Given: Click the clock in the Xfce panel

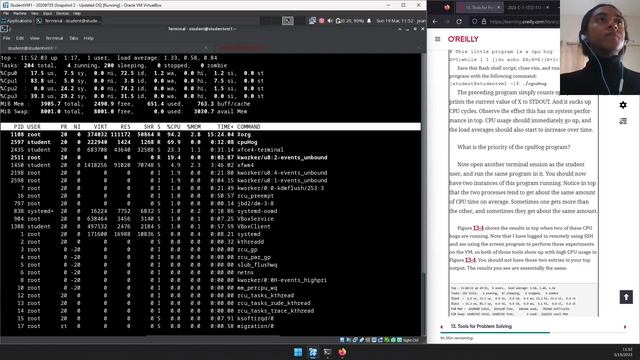Looking at the screenshot, I should 395,20.
